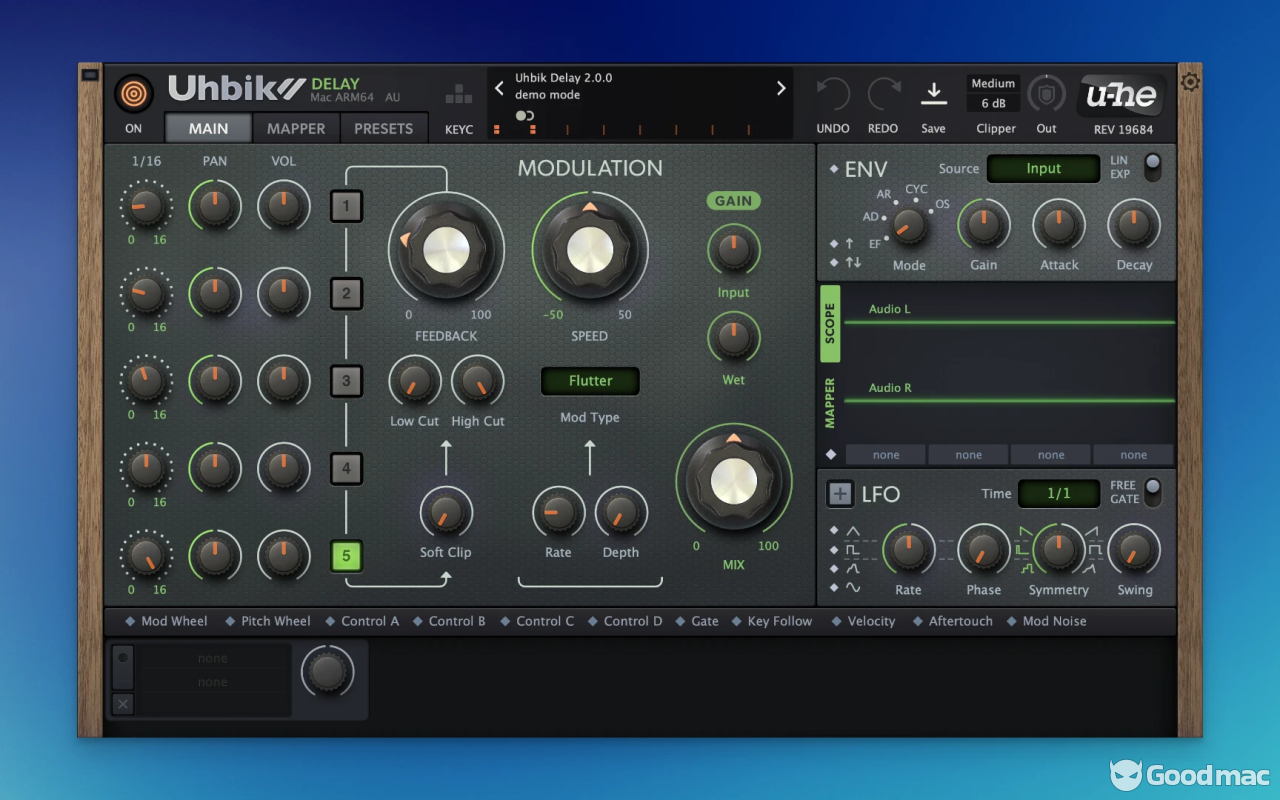The height and width of the screenshot is (800, 1280).
Task: Click the next preset arrow
Action: pos(781,88)
